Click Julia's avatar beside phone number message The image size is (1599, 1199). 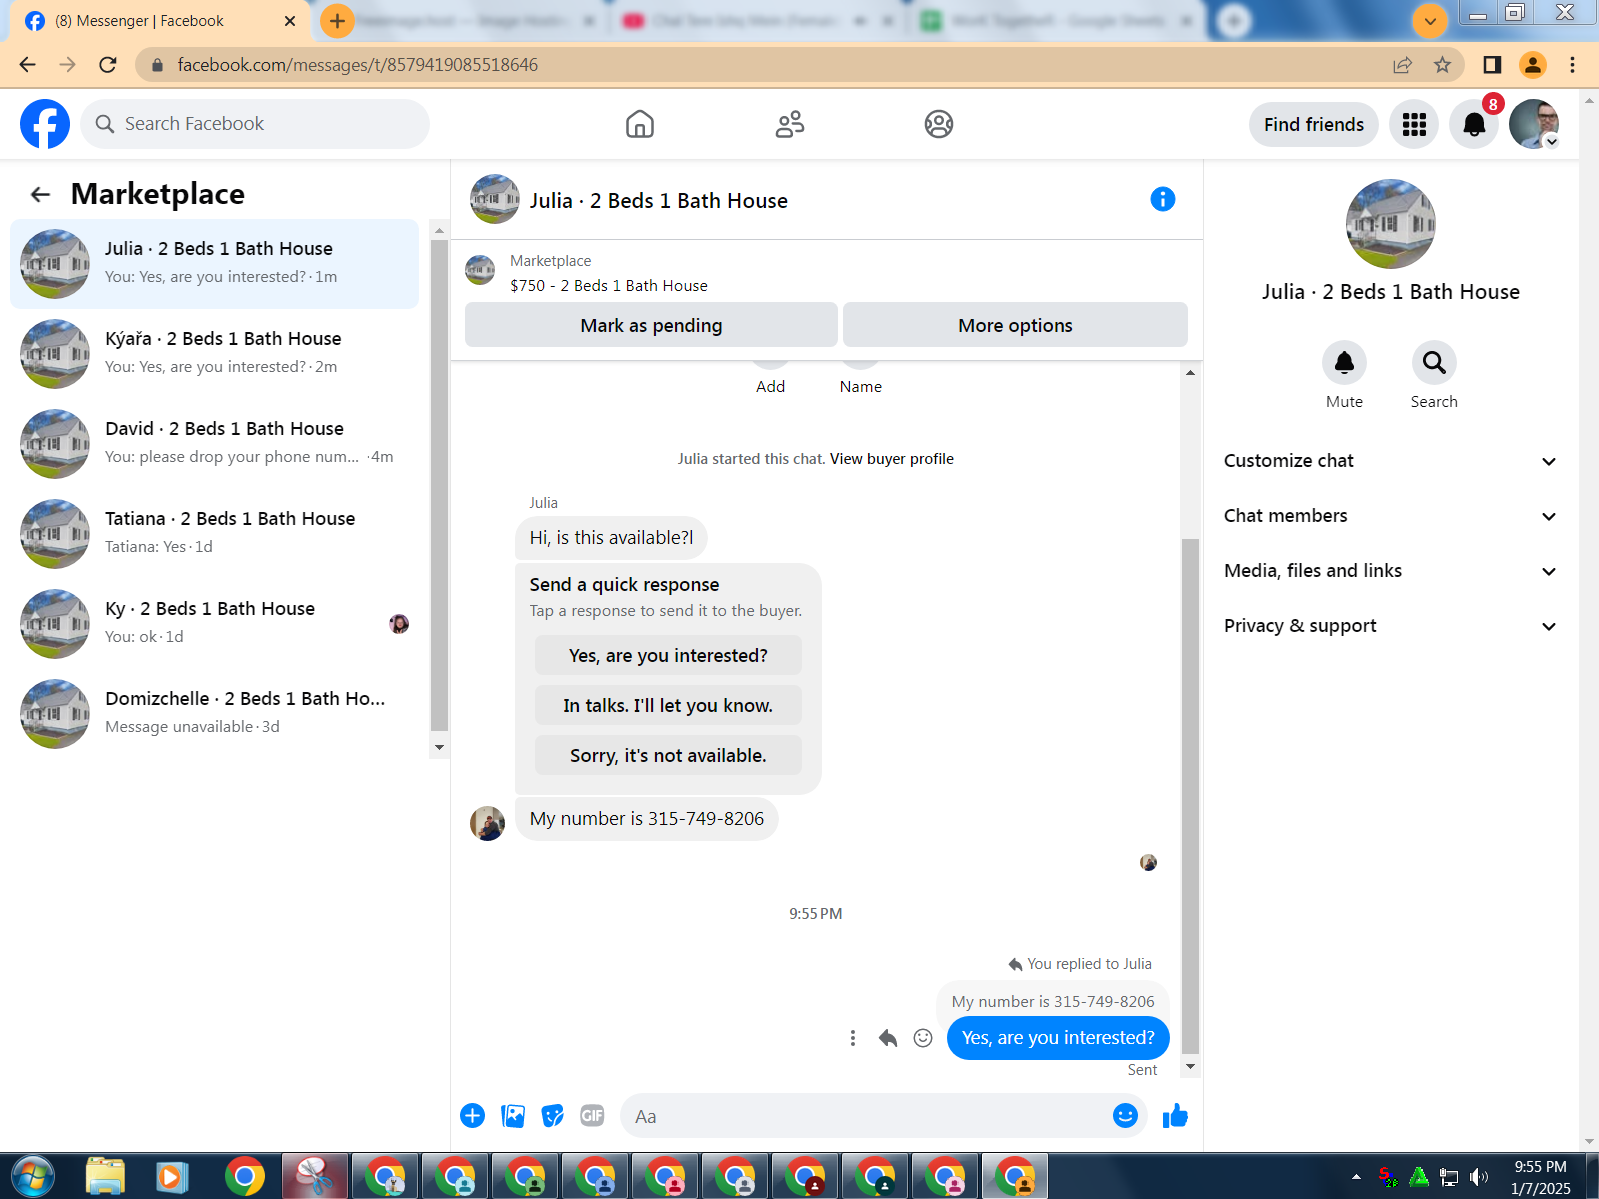coord(488,823)
